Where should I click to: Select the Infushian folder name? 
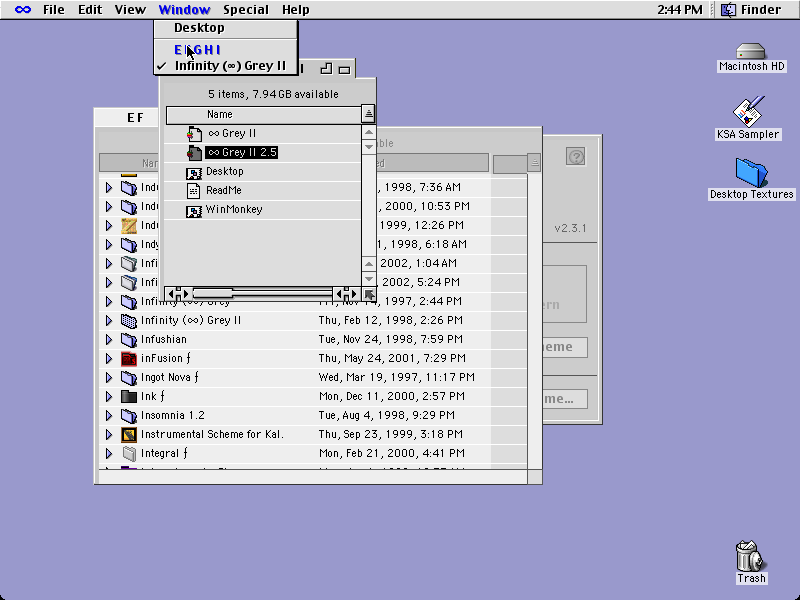pos(163,339)
